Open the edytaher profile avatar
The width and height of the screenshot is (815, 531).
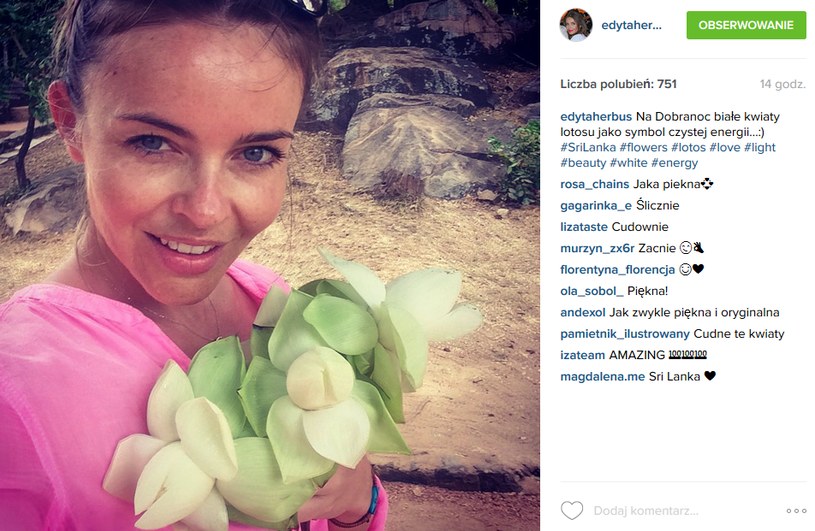point(575,25)
